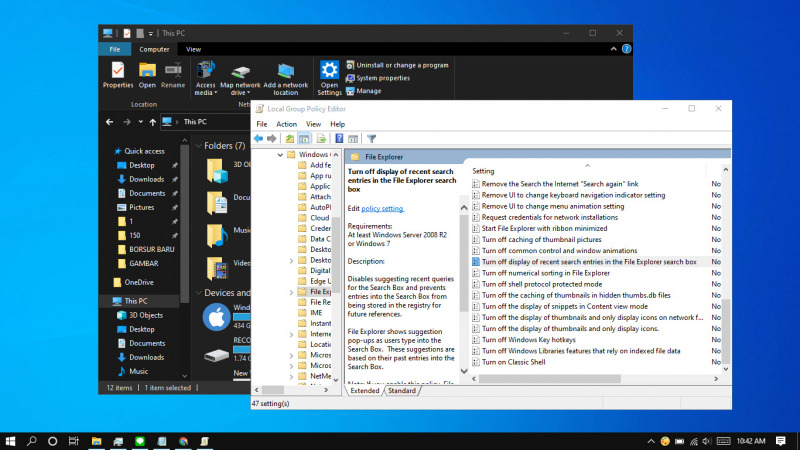Screen dimensions: 800x450
Task: Collapse the explorer ribbon with chevron
Action: (x=613, y=49)
